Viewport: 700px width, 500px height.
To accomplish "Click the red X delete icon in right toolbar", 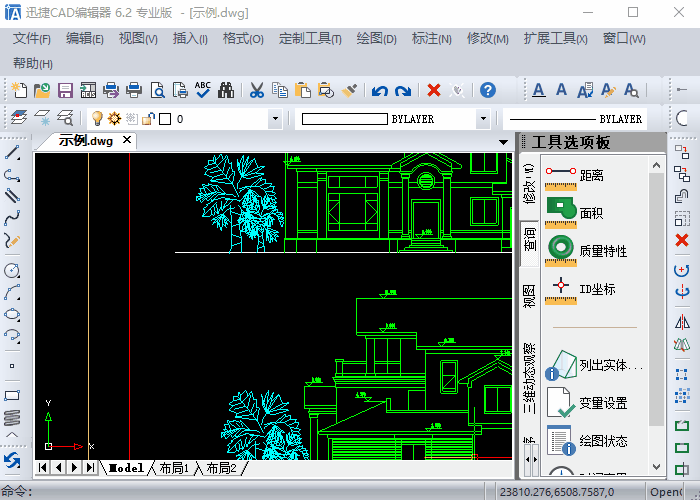I will click(x=682, y=240).
